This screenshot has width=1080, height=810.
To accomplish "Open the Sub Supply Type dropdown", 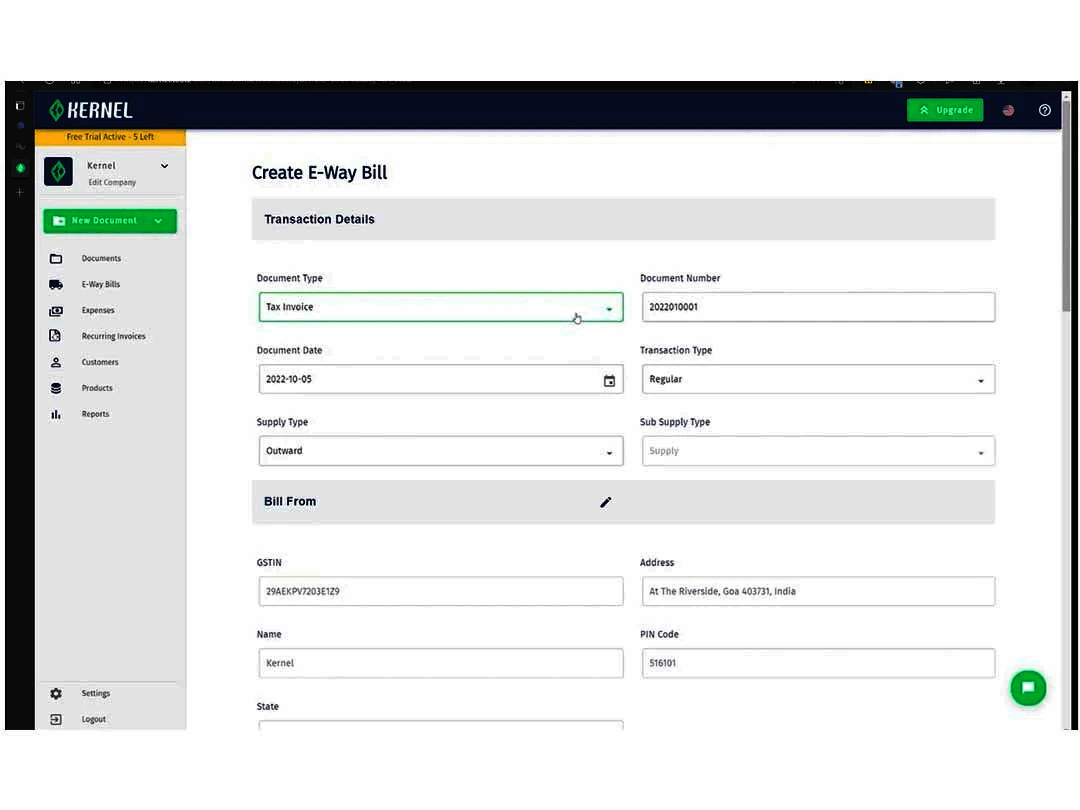I will pyautogui.click(x=818, y=451).
